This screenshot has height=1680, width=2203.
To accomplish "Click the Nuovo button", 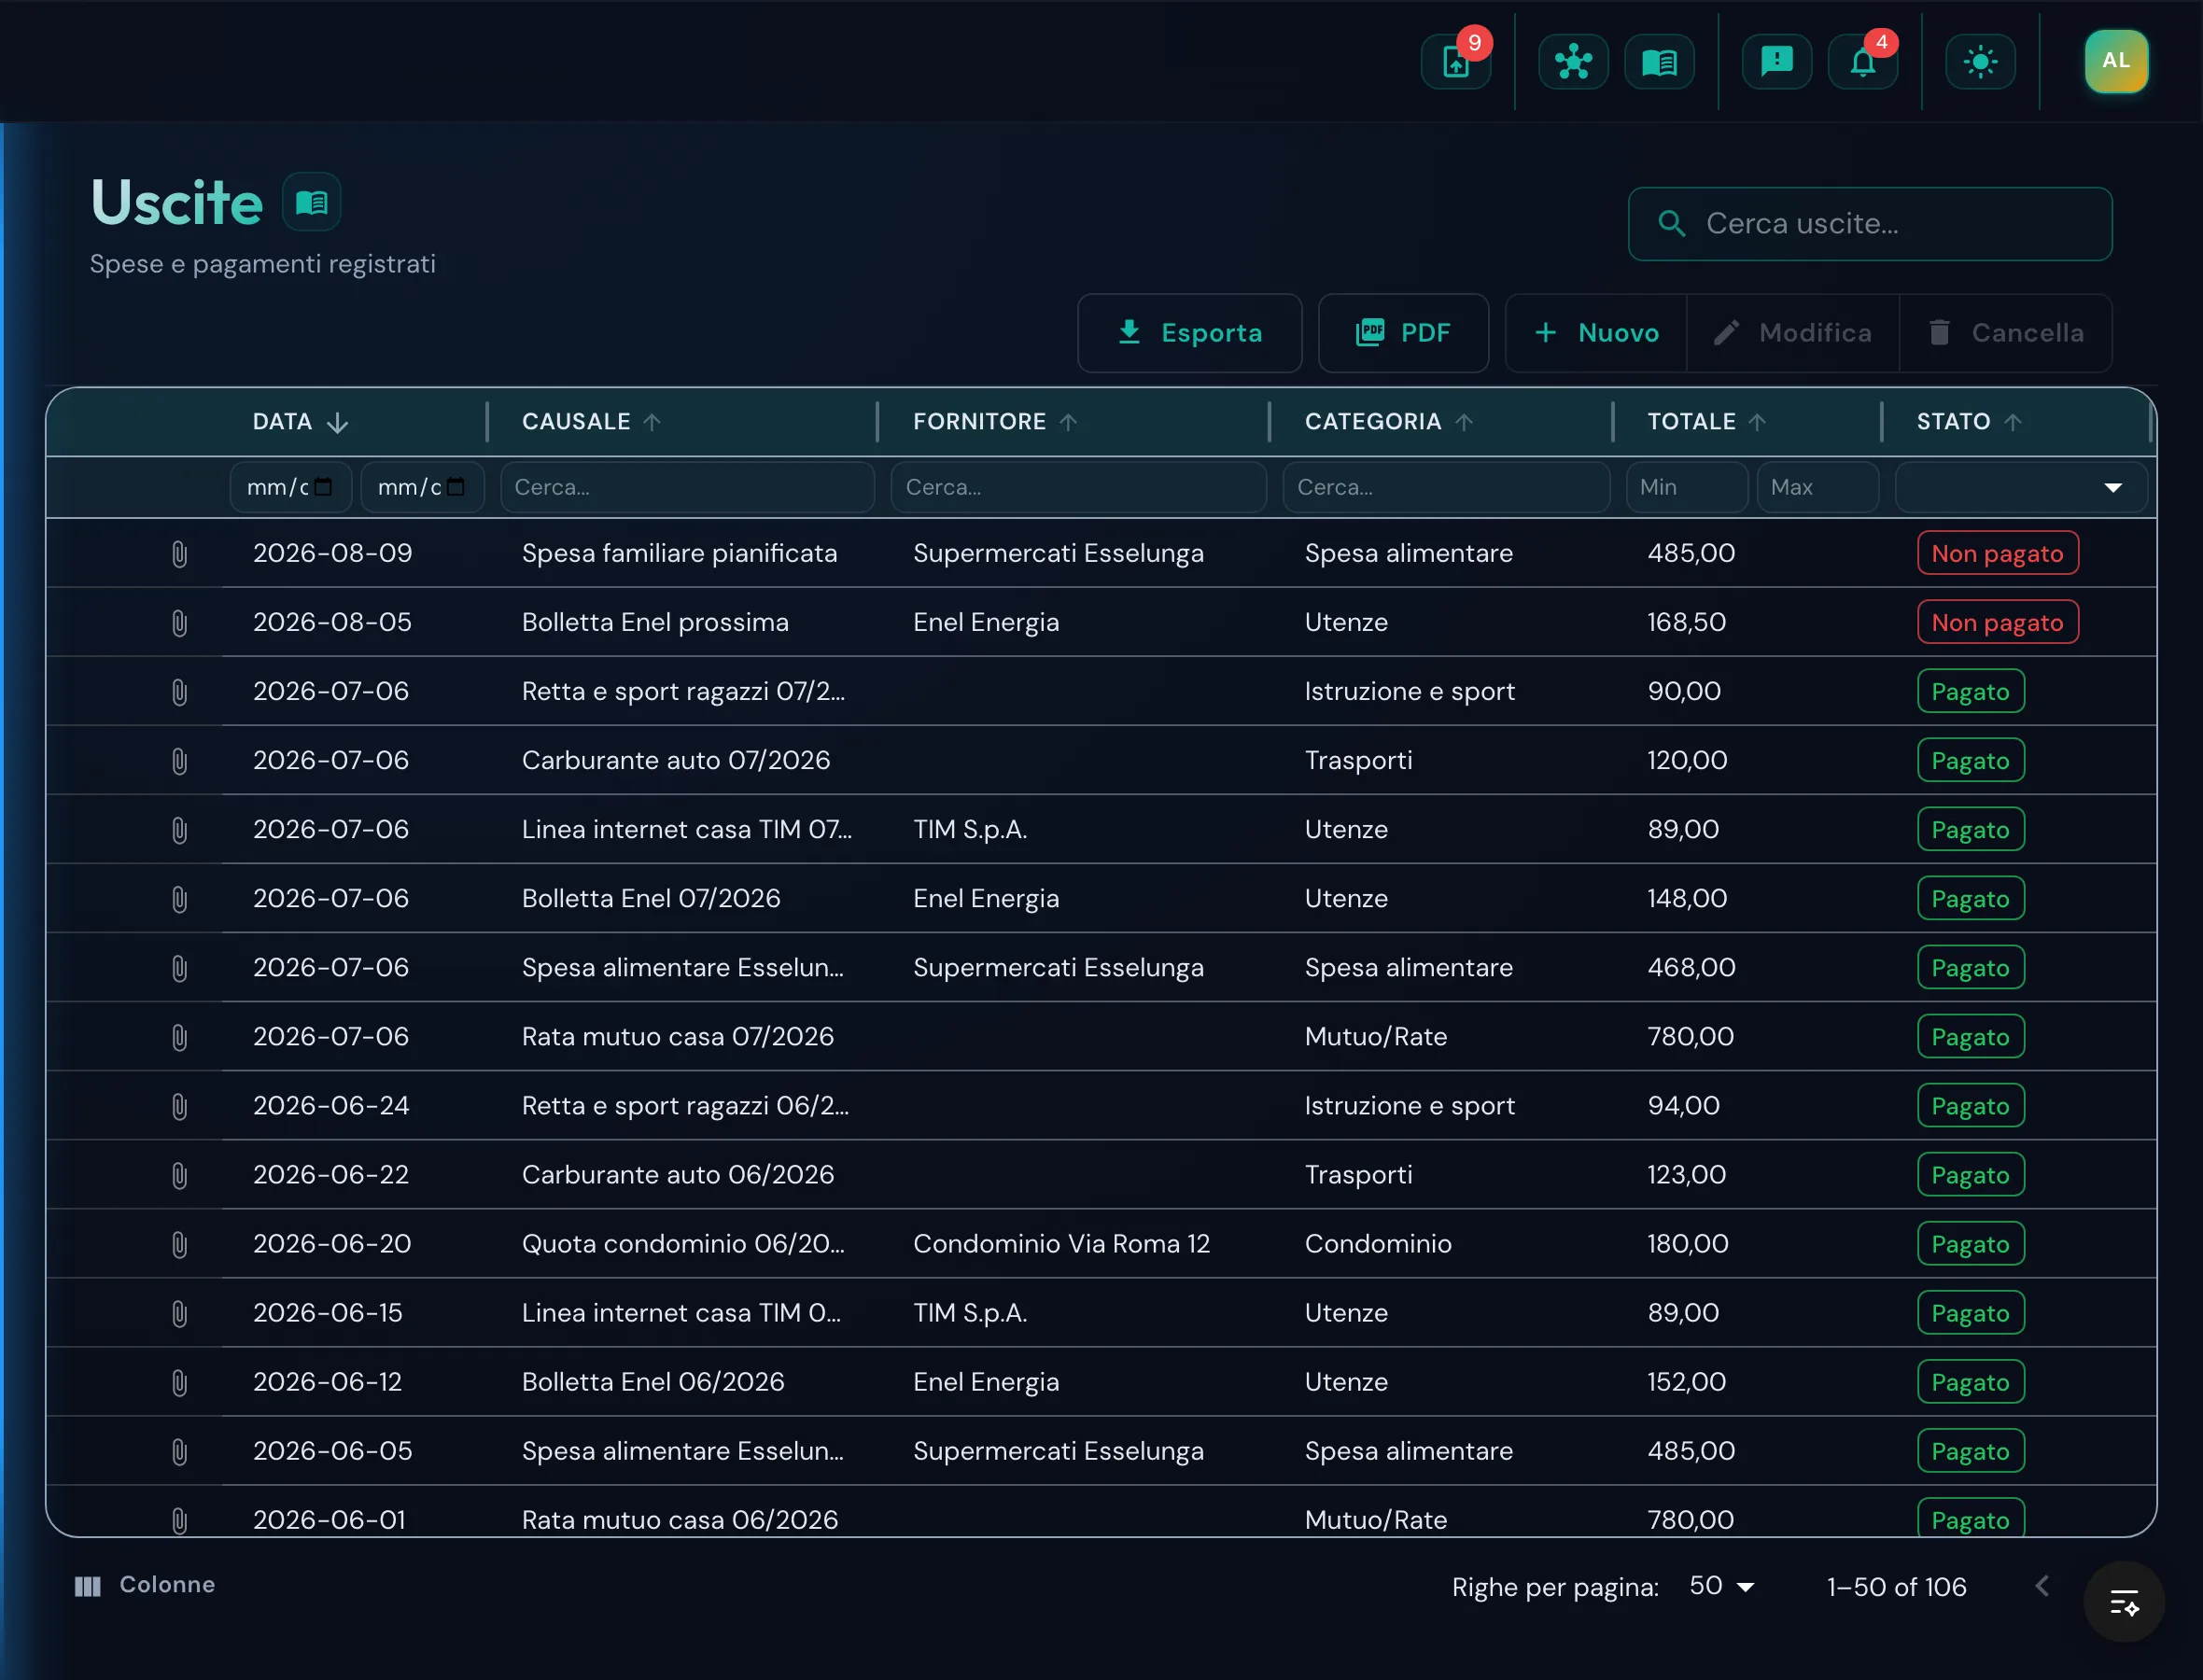I will [1596, 333].
